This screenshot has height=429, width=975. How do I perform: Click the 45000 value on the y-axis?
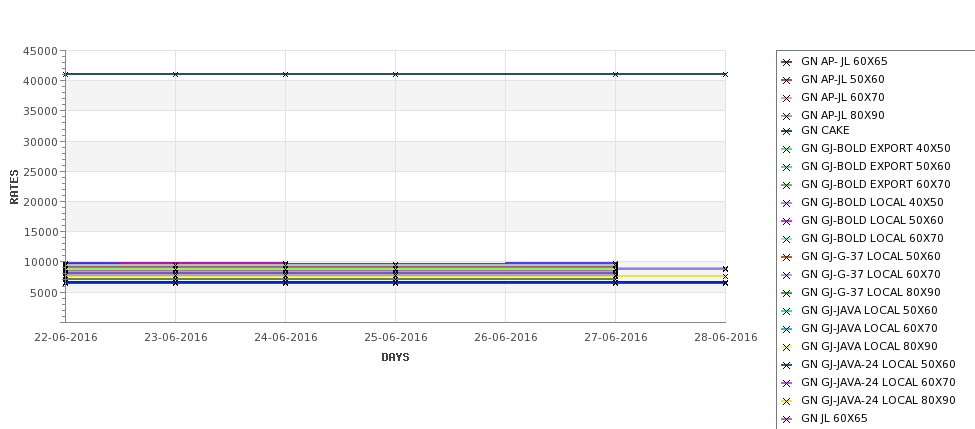click(x=40, y=52)
